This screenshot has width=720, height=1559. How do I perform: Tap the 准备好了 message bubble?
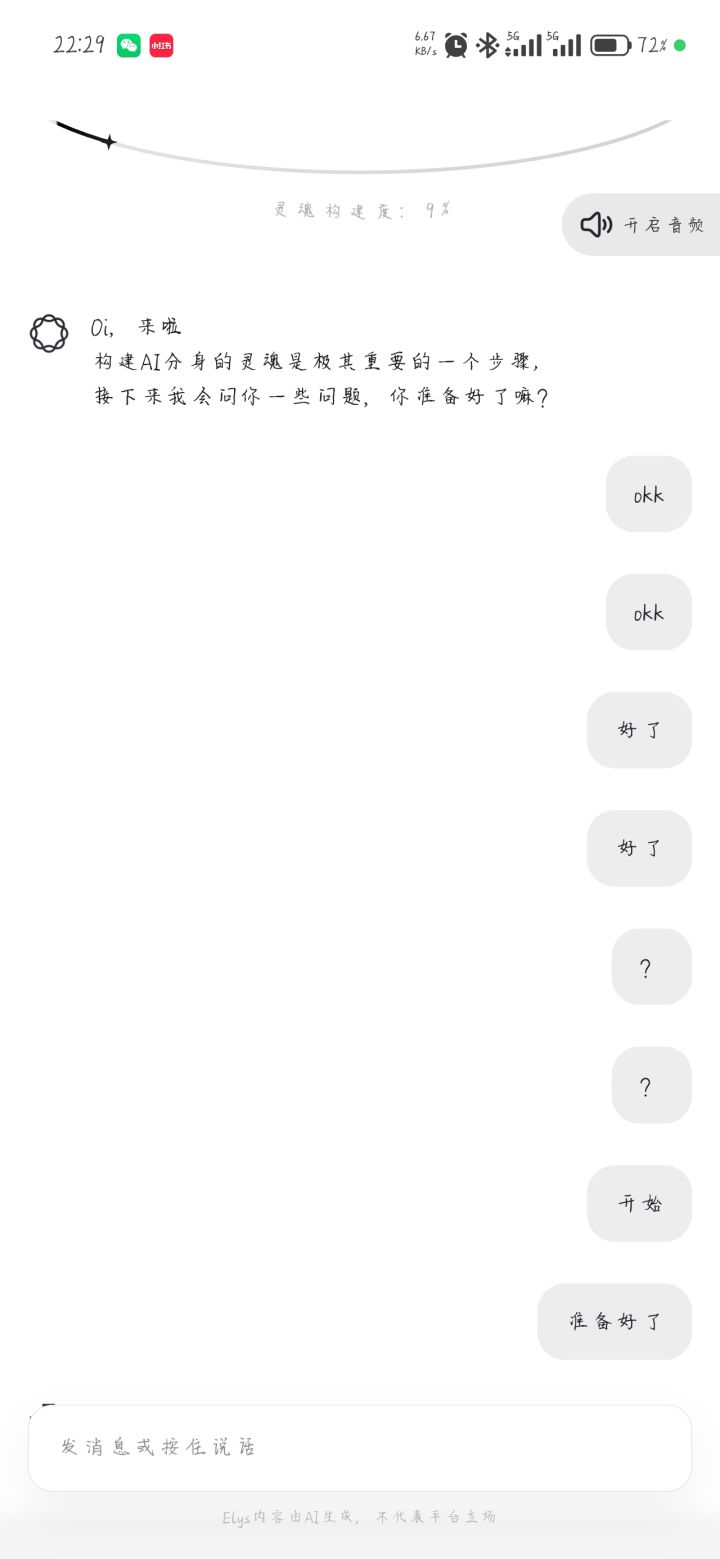coord(614,1321)
